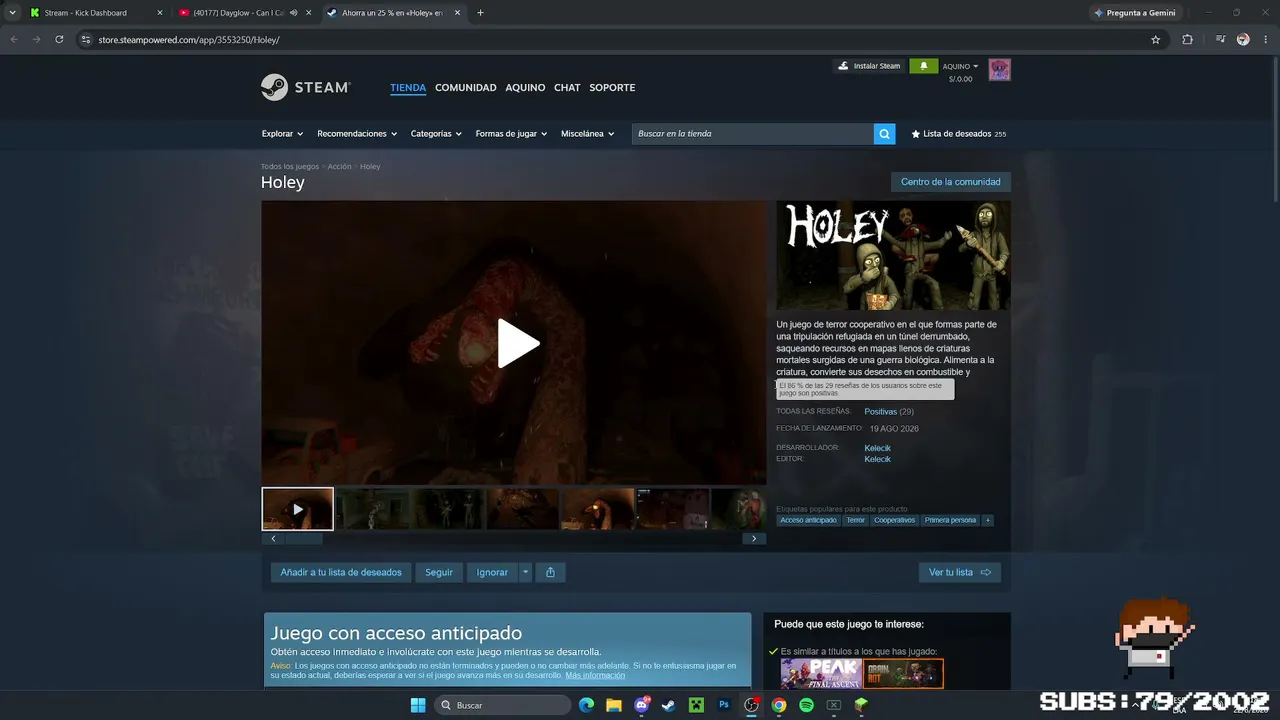Click the Buscar en la tienda search field
The image size is (1280, 720).
pos(752,134)
